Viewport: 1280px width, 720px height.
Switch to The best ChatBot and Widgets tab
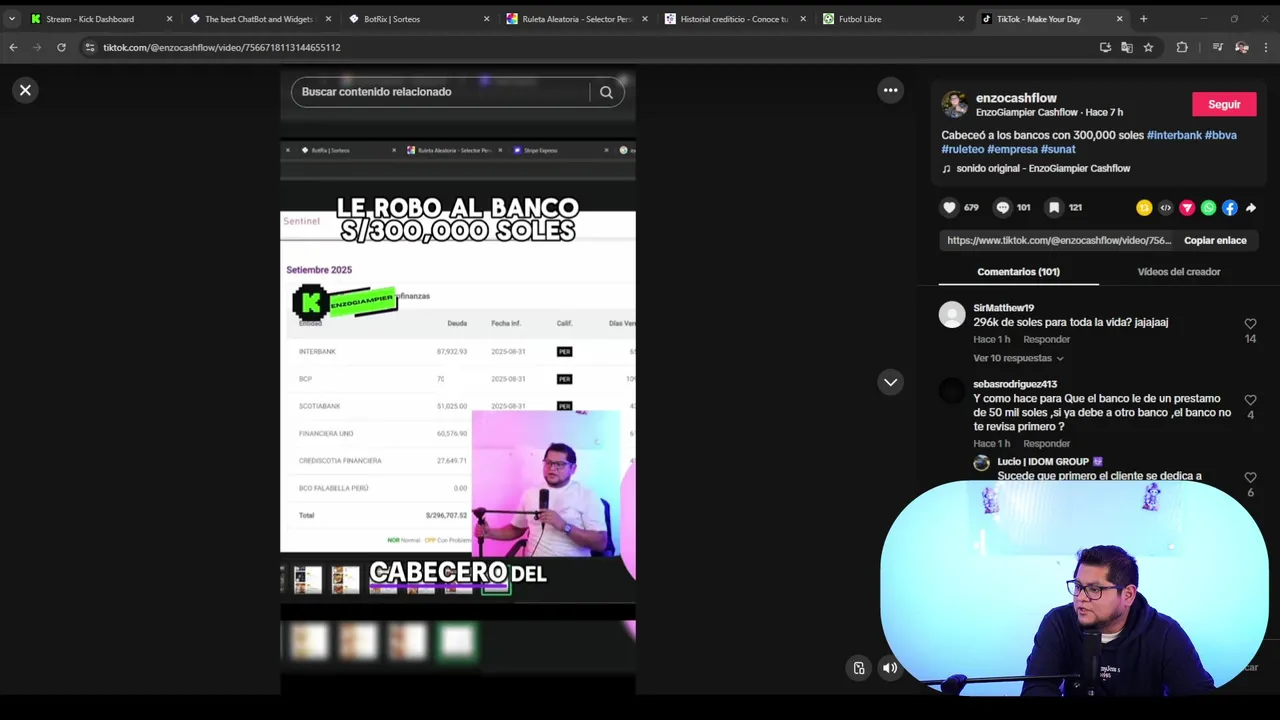[258, 19]
